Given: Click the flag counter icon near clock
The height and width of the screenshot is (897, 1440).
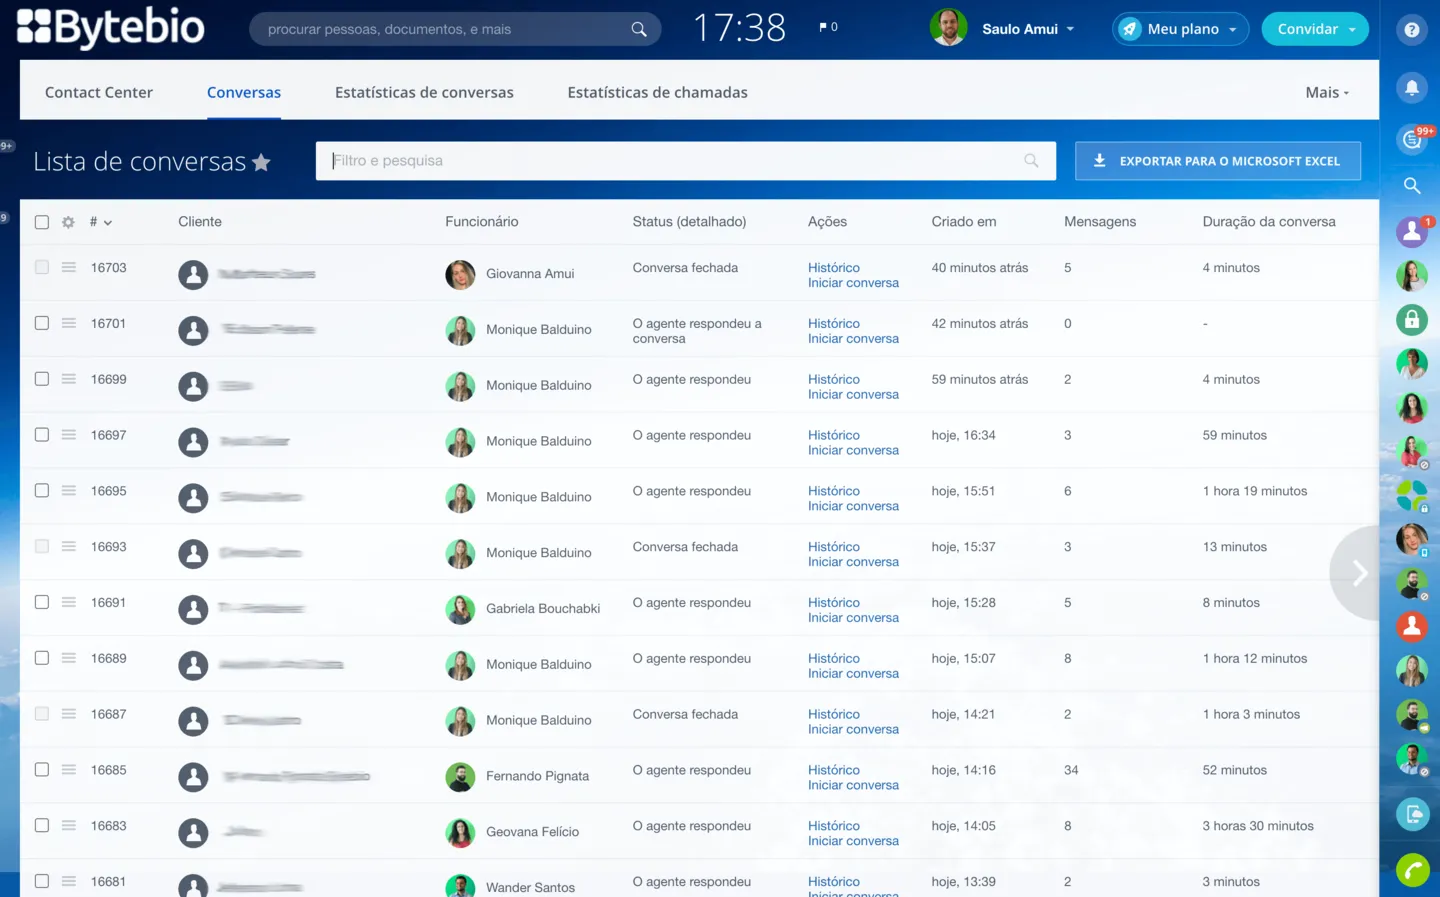Looking at the screenshot, I should point(828,27).
